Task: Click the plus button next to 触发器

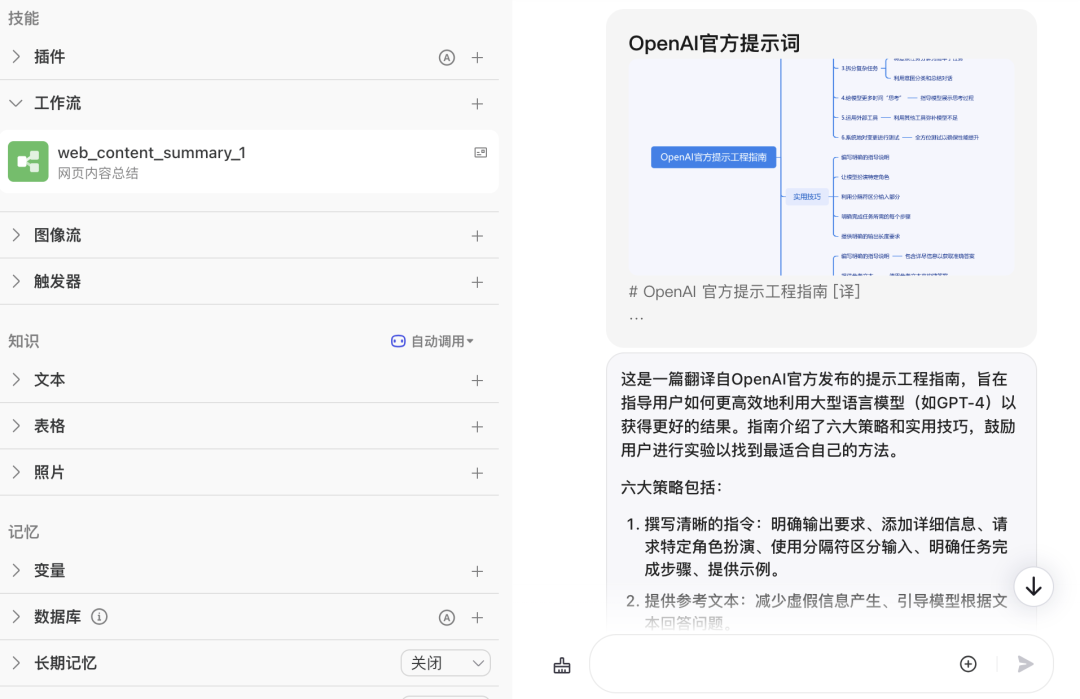Action: click(x=477, y=281)
